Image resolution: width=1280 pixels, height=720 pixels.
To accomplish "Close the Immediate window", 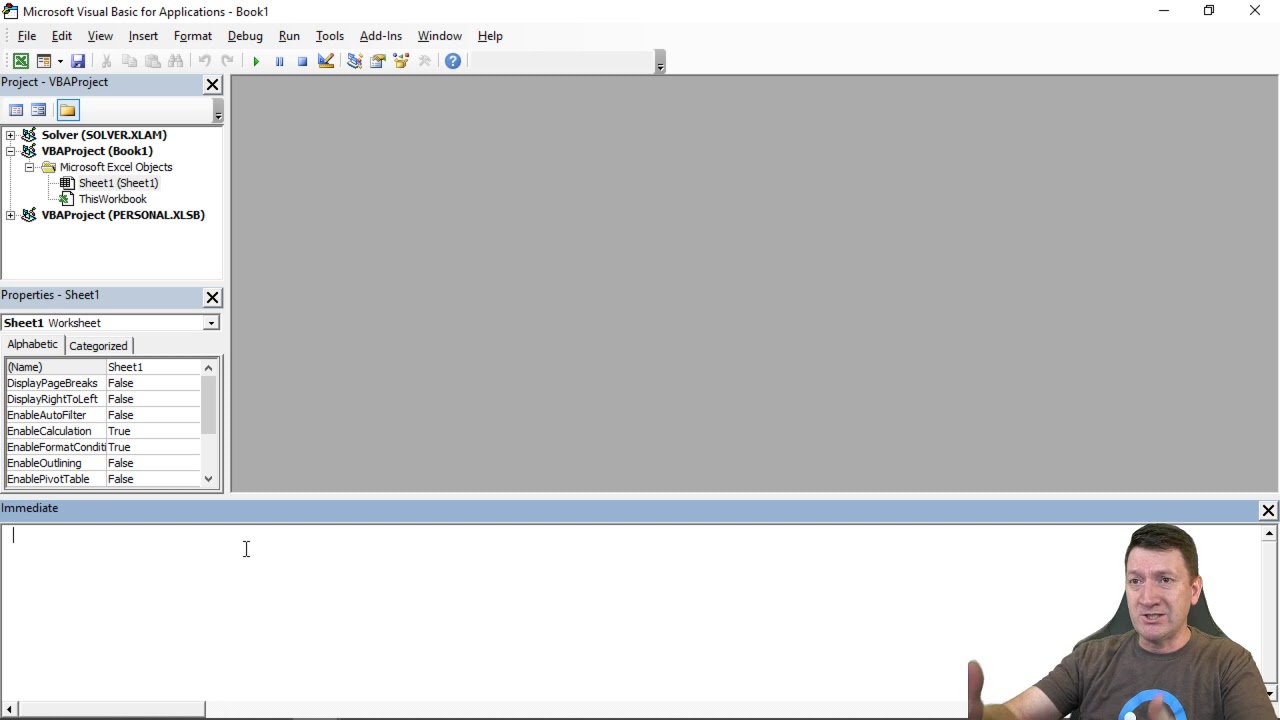I will point(1268,511).
